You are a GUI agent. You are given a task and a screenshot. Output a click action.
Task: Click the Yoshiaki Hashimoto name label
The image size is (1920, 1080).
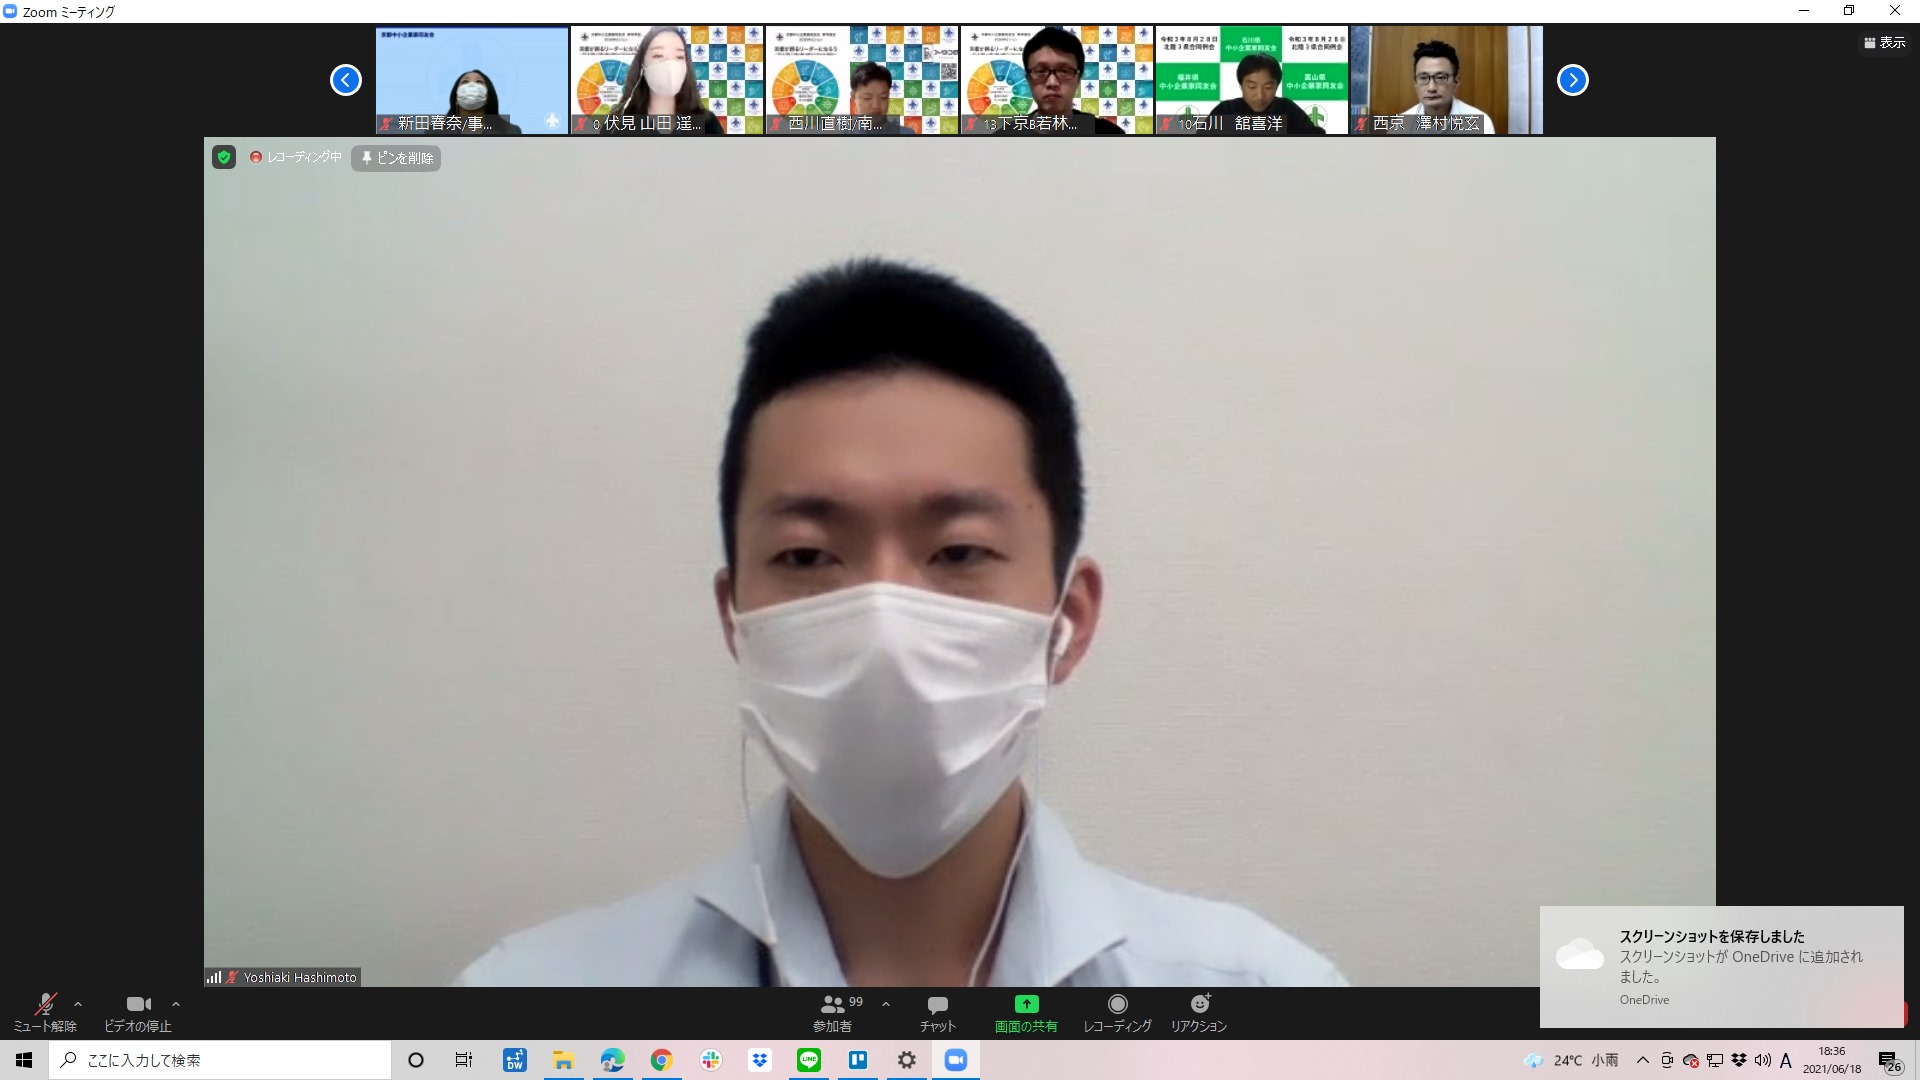(300, 977)
